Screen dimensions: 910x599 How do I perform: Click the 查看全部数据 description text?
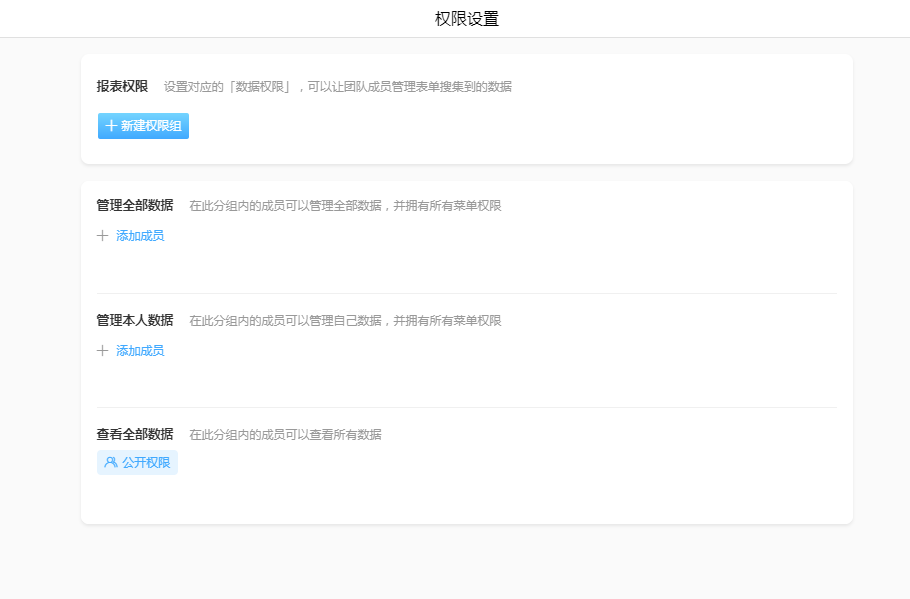[285, 435]
